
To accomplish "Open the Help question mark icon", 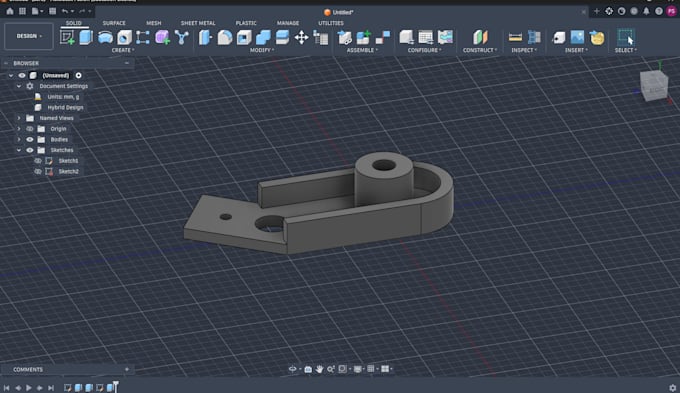I will point(659,11).
